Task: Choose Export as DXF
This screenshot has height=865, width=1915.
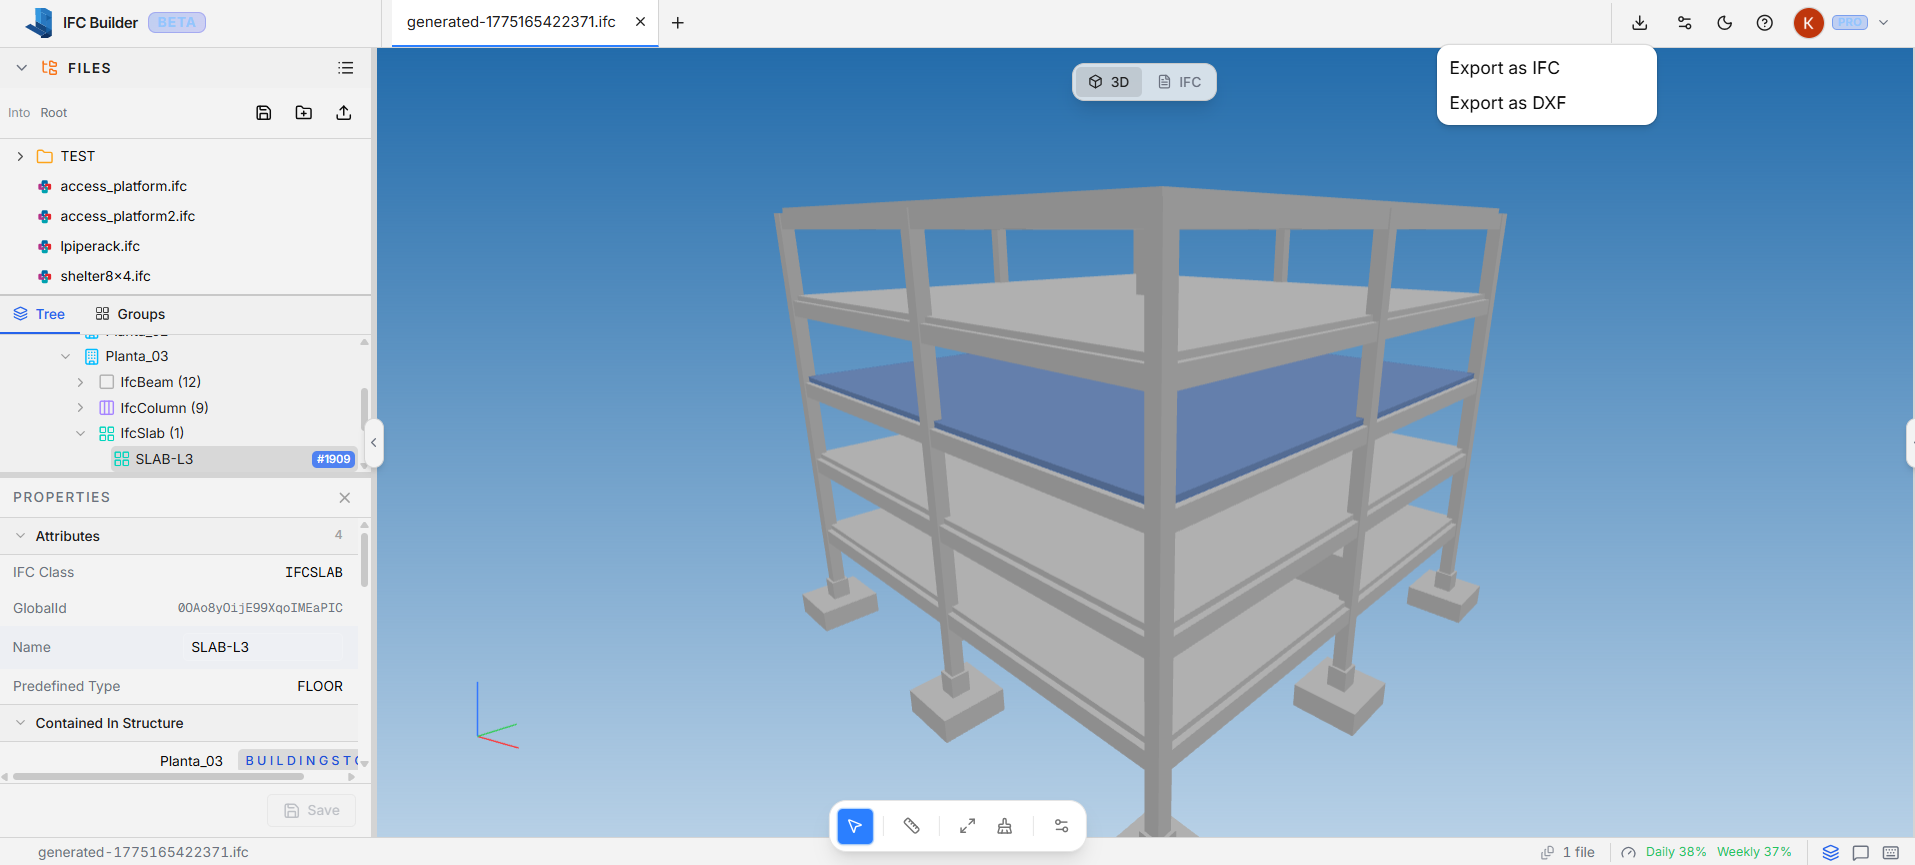Action: pyautogui.click(x=1507, y=103)
